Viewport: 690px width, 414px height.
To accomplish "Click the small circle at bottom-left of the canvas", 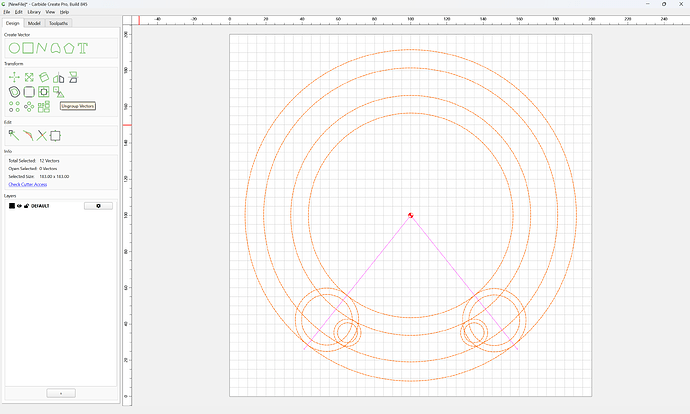I will pos(347,332).
